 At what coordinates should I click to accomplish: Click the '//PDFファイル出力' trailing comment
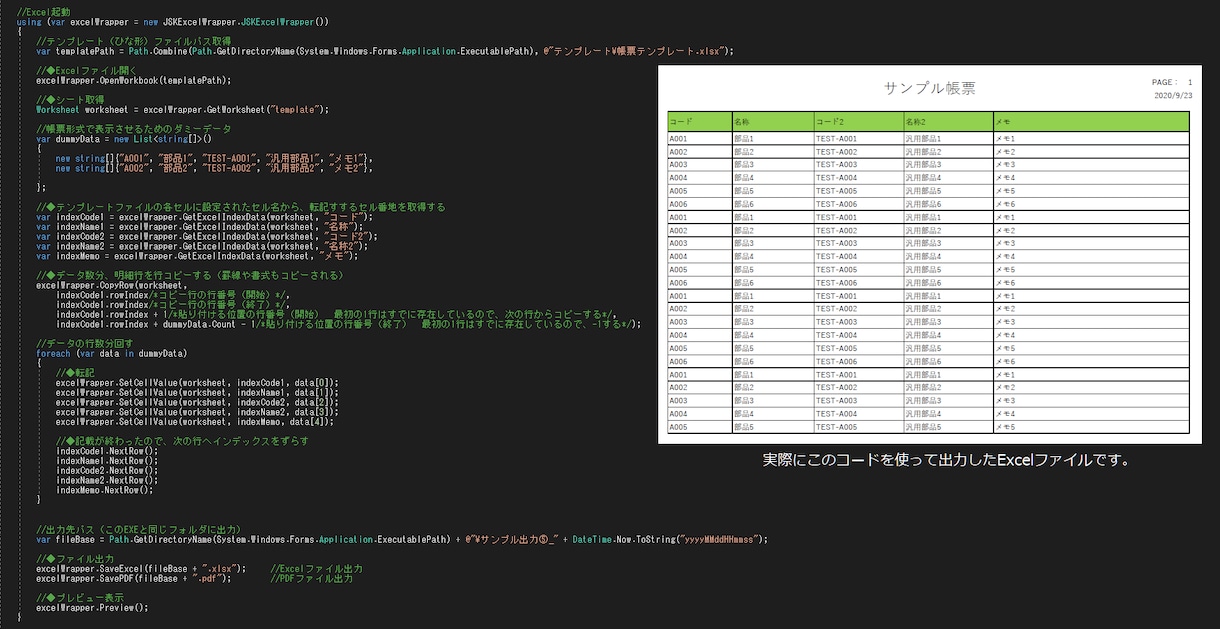click(311, 578)
